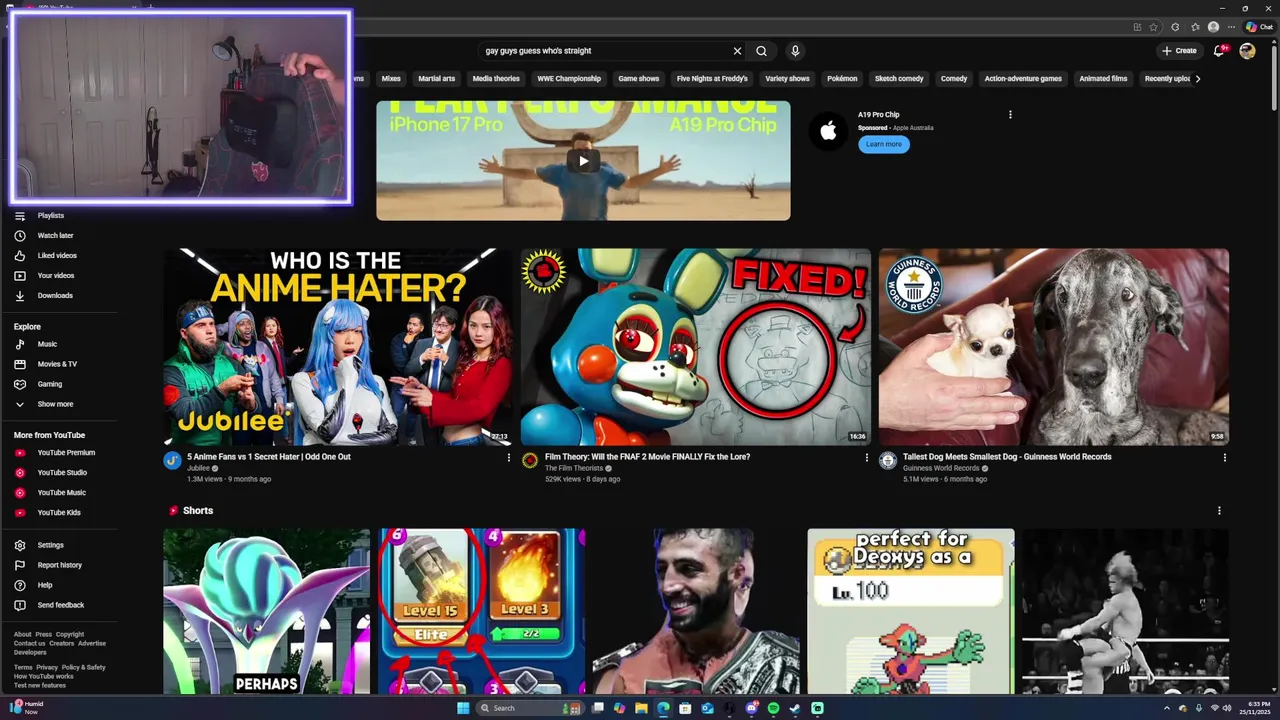Open YouTube Music
The width and height of the screenshot is (1280, 720).
click(60, 493)
